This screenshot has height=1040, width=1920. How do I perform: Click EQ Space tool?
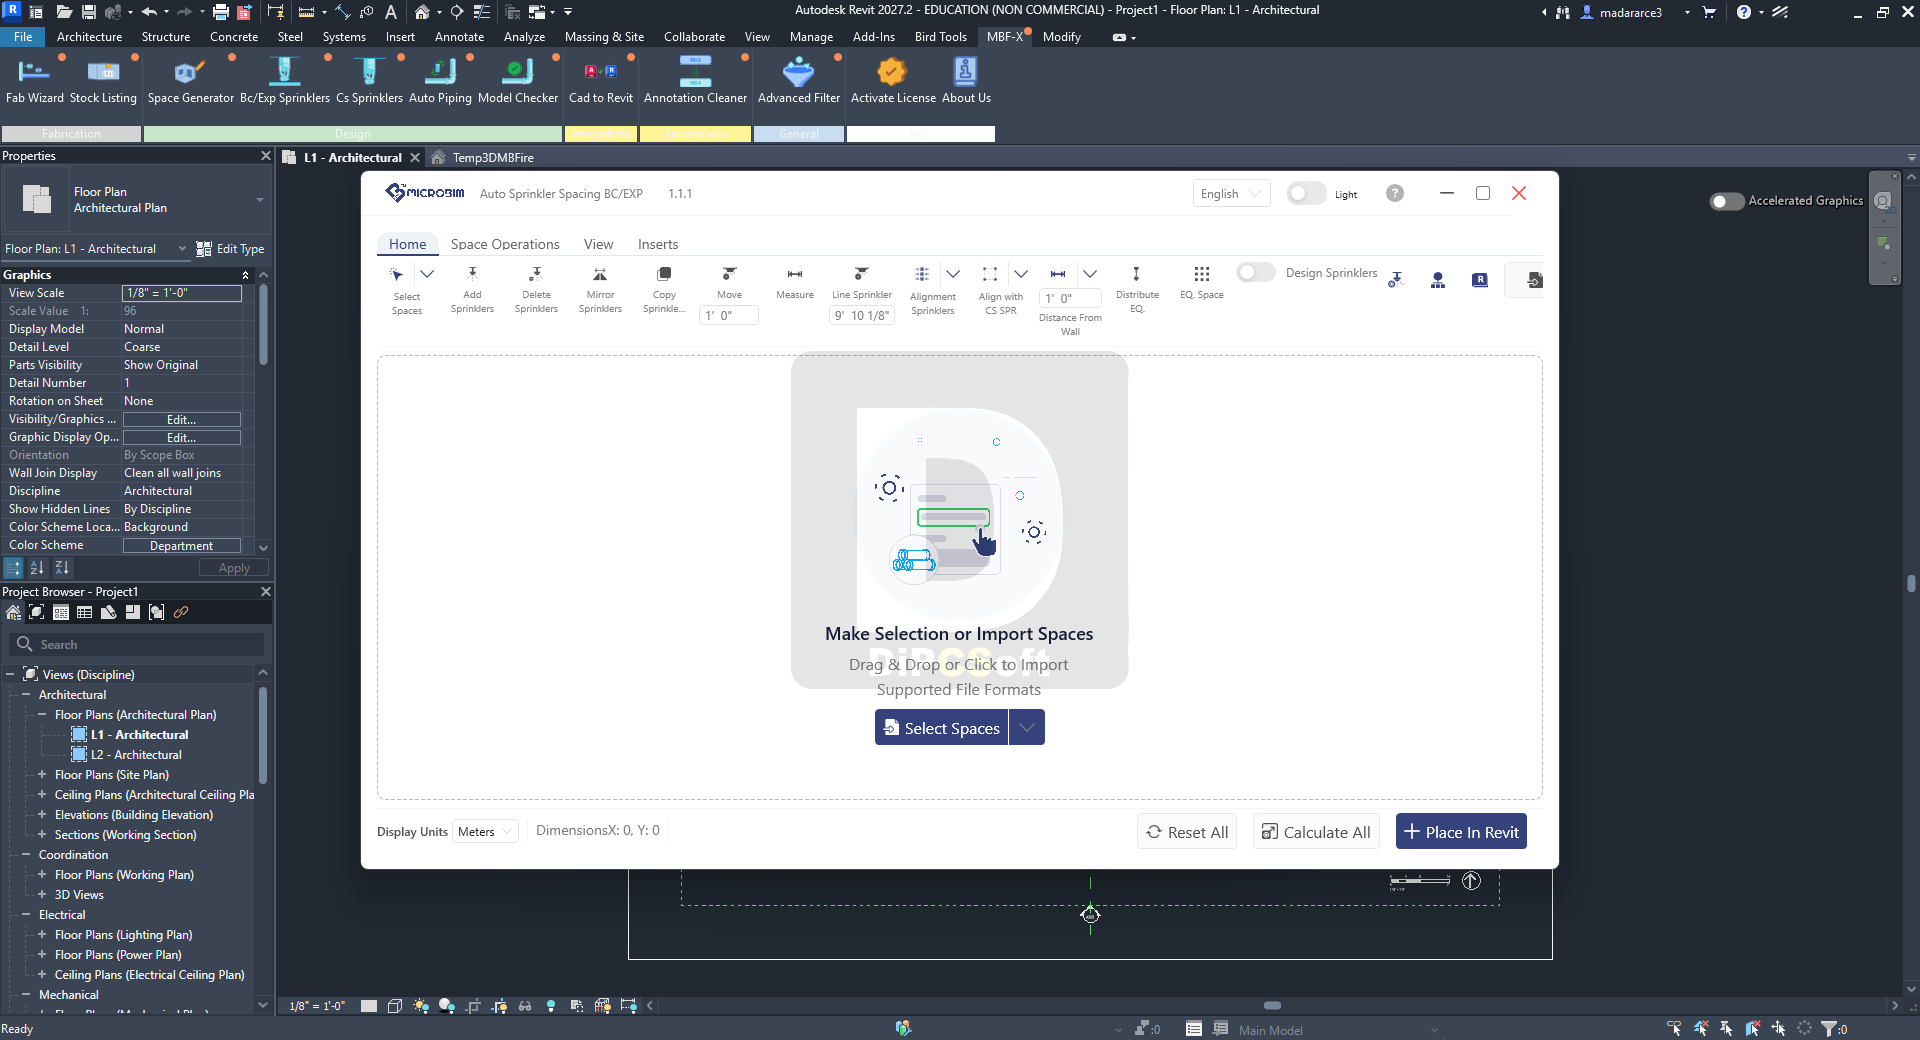coord(1201,283)
